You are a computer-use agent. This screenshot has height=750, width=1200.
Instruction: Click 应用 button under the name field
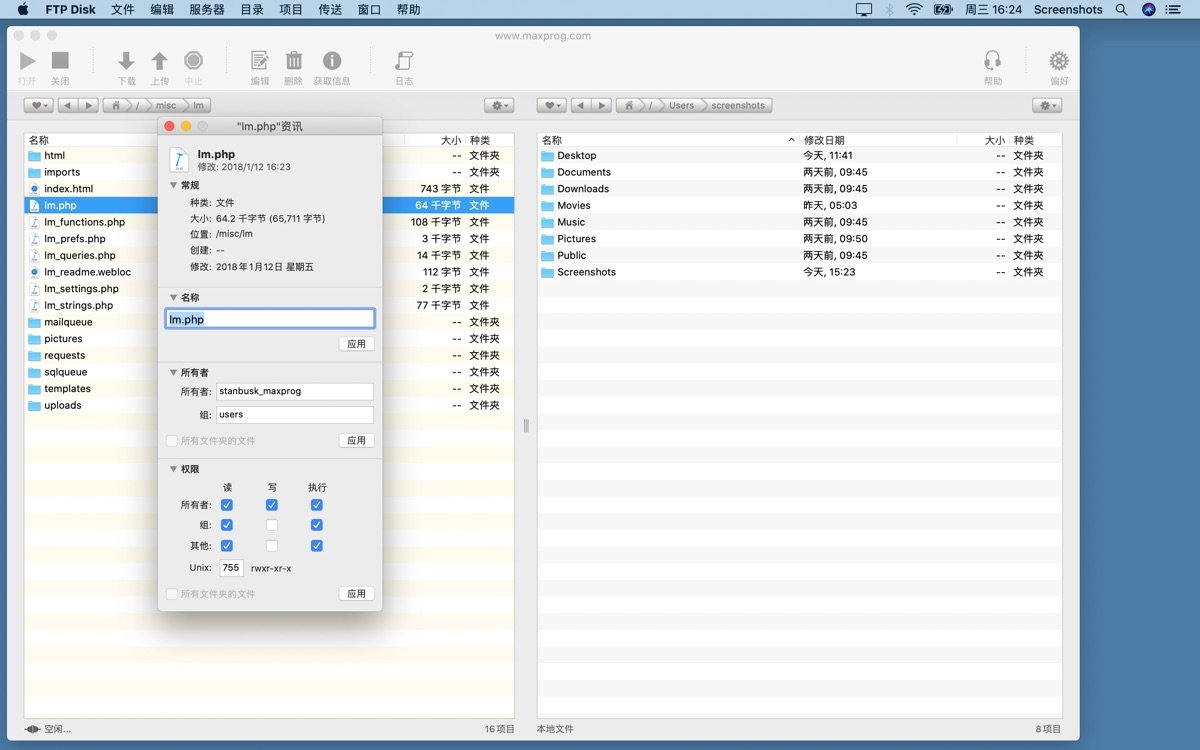pos(356,344)
